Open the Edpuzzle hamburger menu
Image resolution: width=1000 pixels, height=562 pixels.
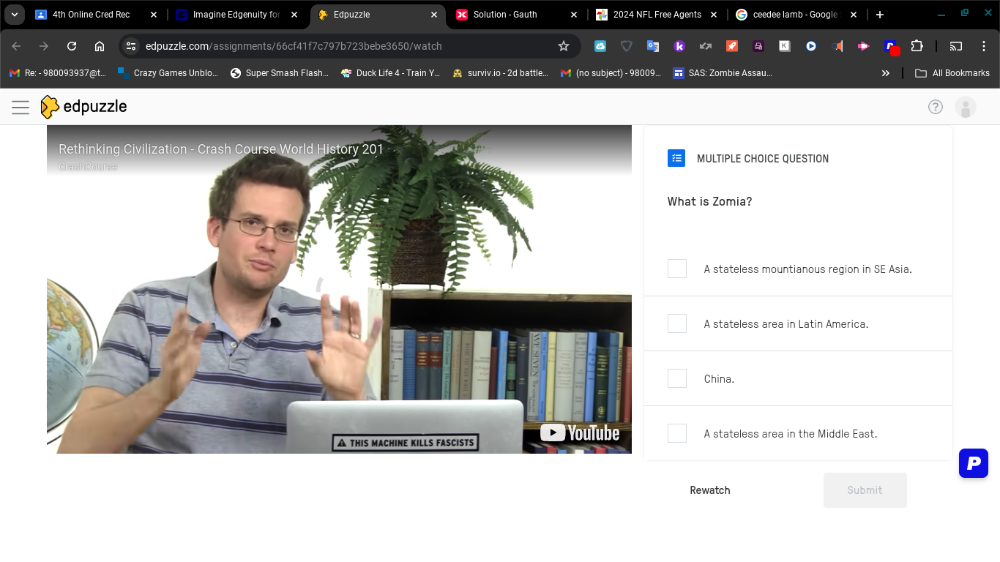[x=20, y=107]
